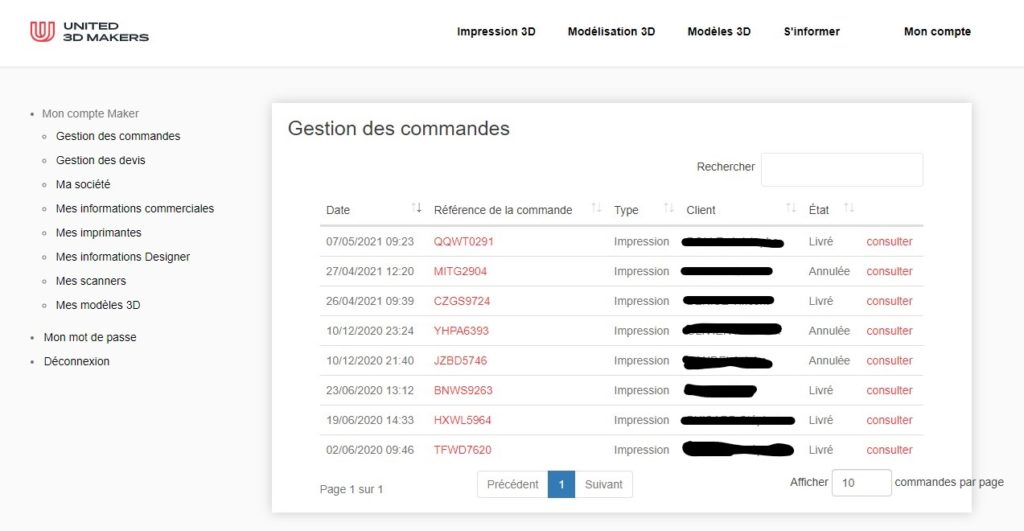The height and width of the screenshot is (531, 1024).
Task: Click consulter for order TFWD7620
Action: point(889,449)
